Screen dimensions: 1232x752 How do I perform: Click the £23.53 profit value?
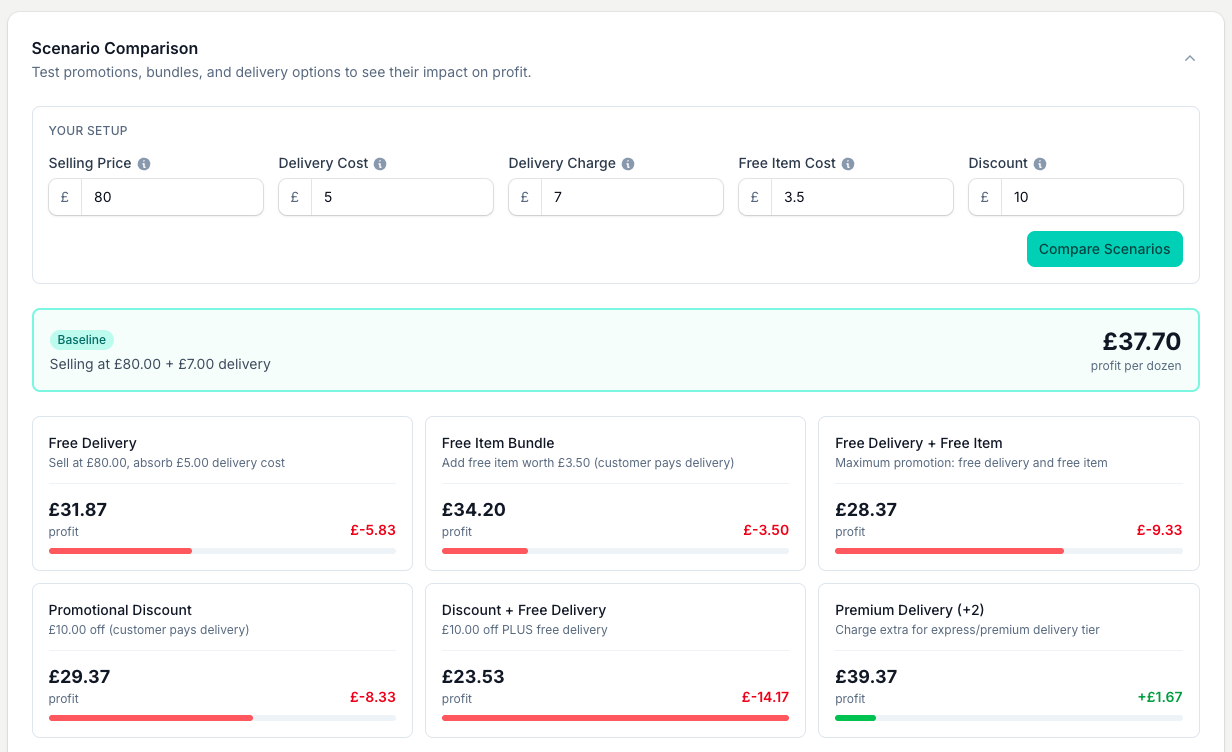(x=473, y=677)
